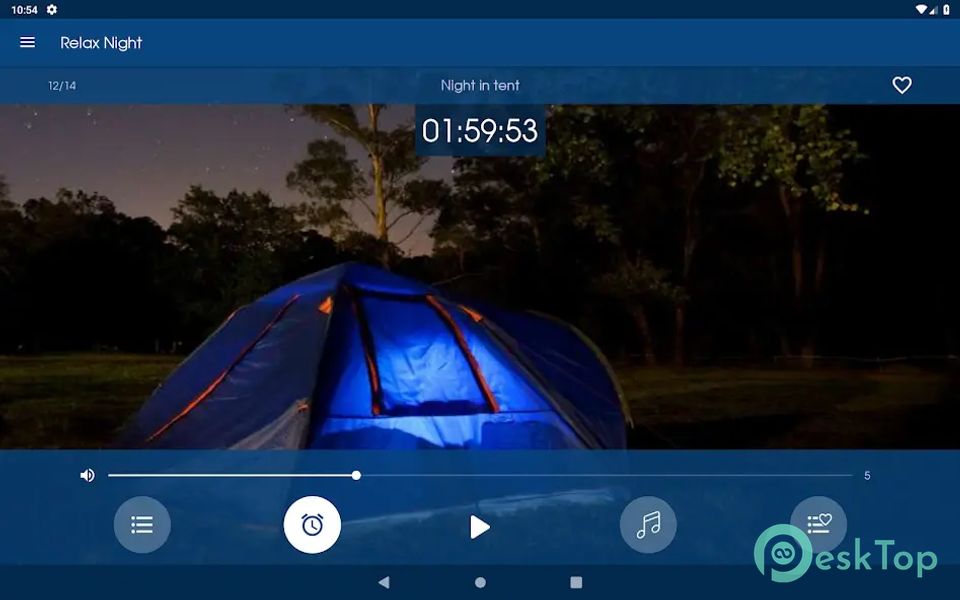Tap the battery status icon
The height and width of the screenshot is (600, 960).
pyautogui.click(x=947, y=10)
